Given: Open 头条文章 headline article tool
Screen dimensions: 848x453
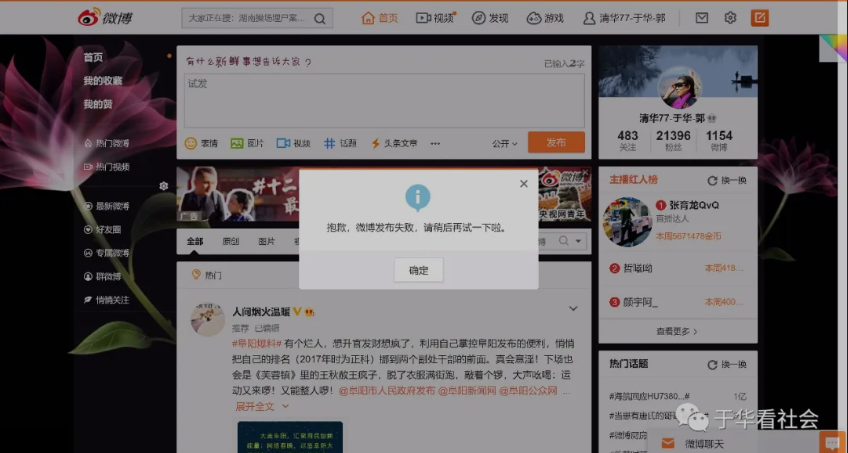Looking at the screenshot, I should [394, 143].
